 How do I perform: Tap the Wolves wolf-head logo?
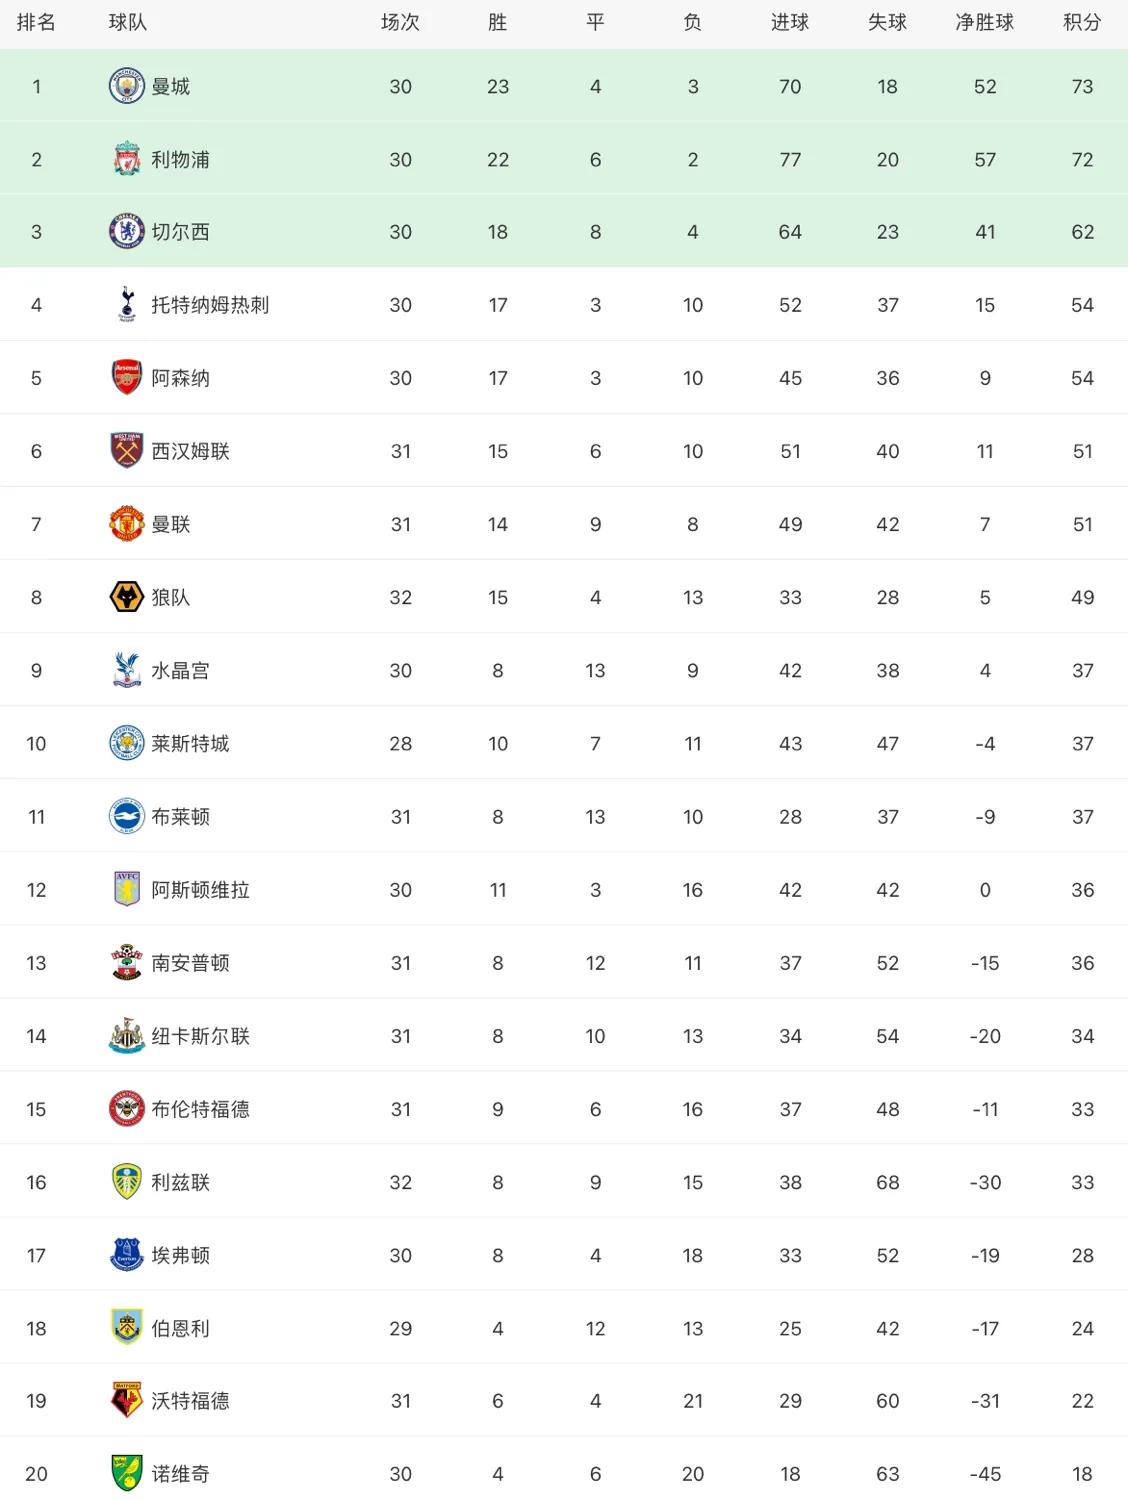(x=127, y=597)
